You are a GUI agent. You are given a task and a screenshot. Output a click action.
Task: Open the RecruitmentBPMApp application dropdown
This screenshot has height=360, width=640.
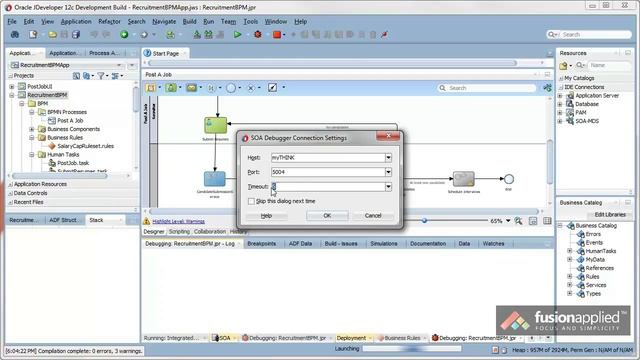119,65
